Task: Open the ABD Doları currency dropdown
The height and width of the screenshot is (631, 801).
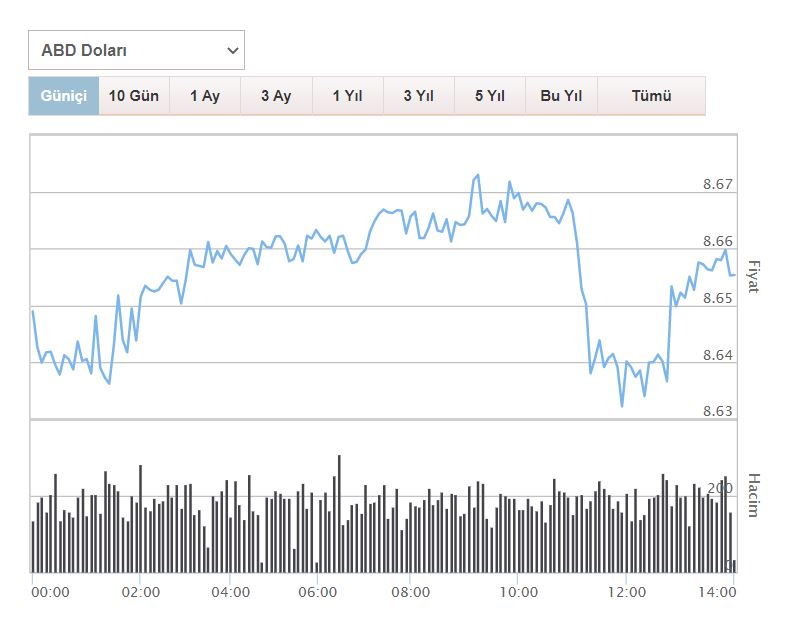Action: tap(136, 50)
